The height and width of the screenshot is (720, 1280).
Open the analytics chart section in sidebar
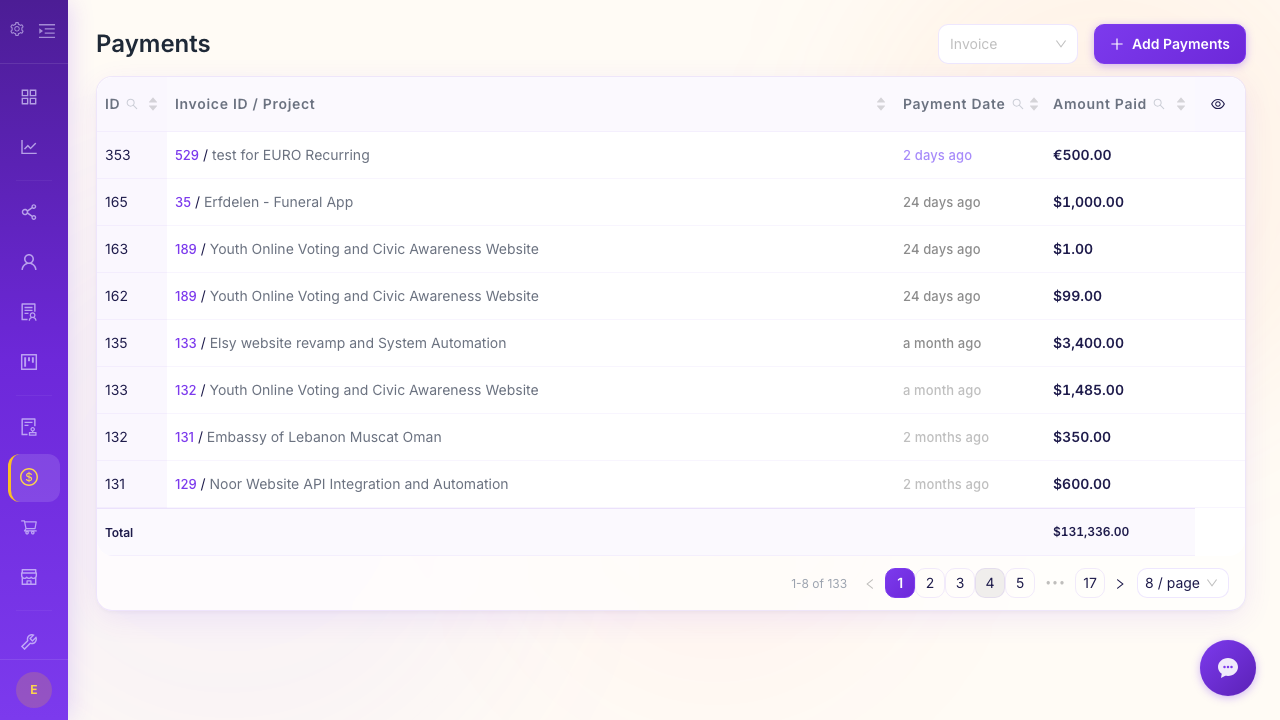click(x=28, y=146)
